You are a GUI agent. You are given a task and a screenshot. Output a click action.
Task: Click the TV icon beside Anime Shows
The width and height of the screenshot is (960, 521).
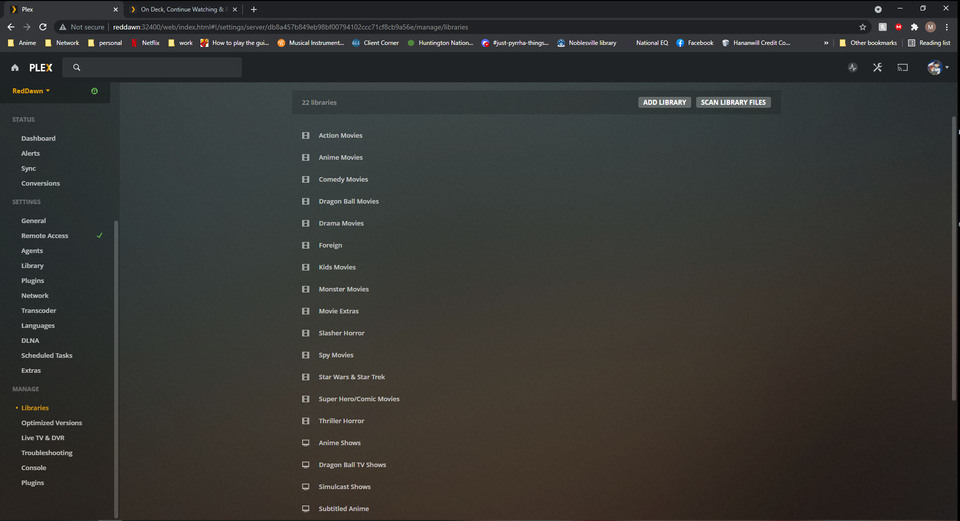[x=306, y=443]
